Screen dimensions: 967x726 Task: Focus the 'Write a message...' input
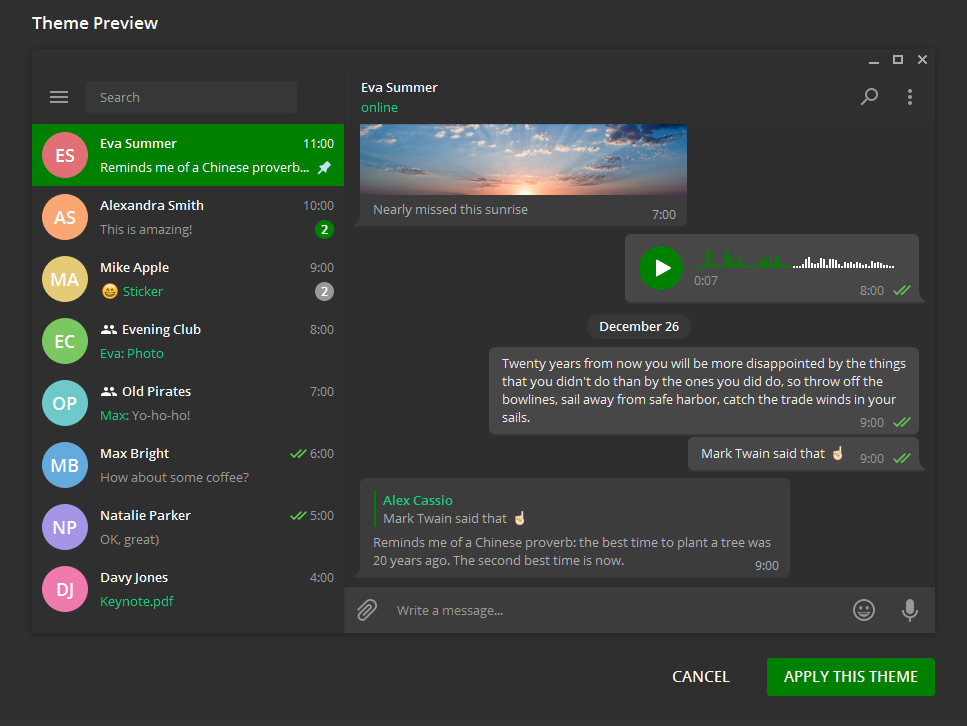click(610, 610)
